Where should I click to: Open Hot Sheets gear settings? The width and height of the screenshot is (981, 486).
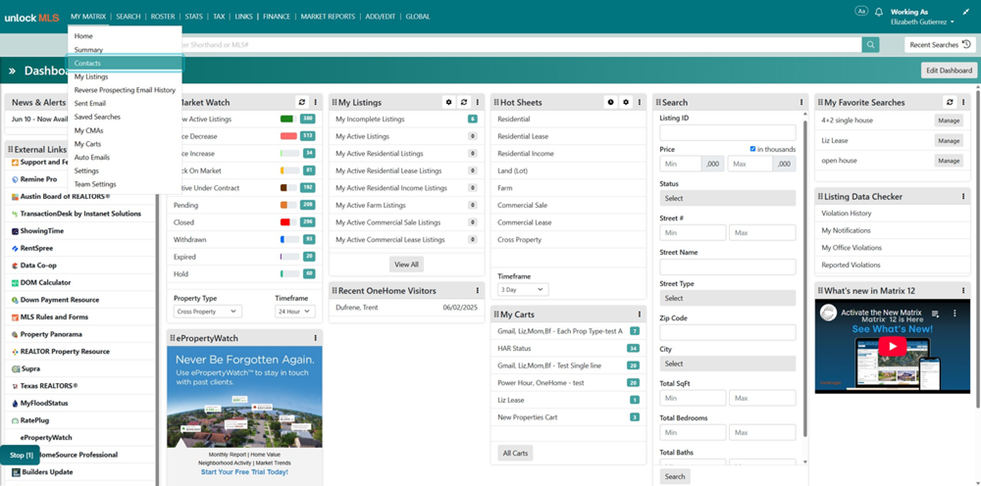626,102
